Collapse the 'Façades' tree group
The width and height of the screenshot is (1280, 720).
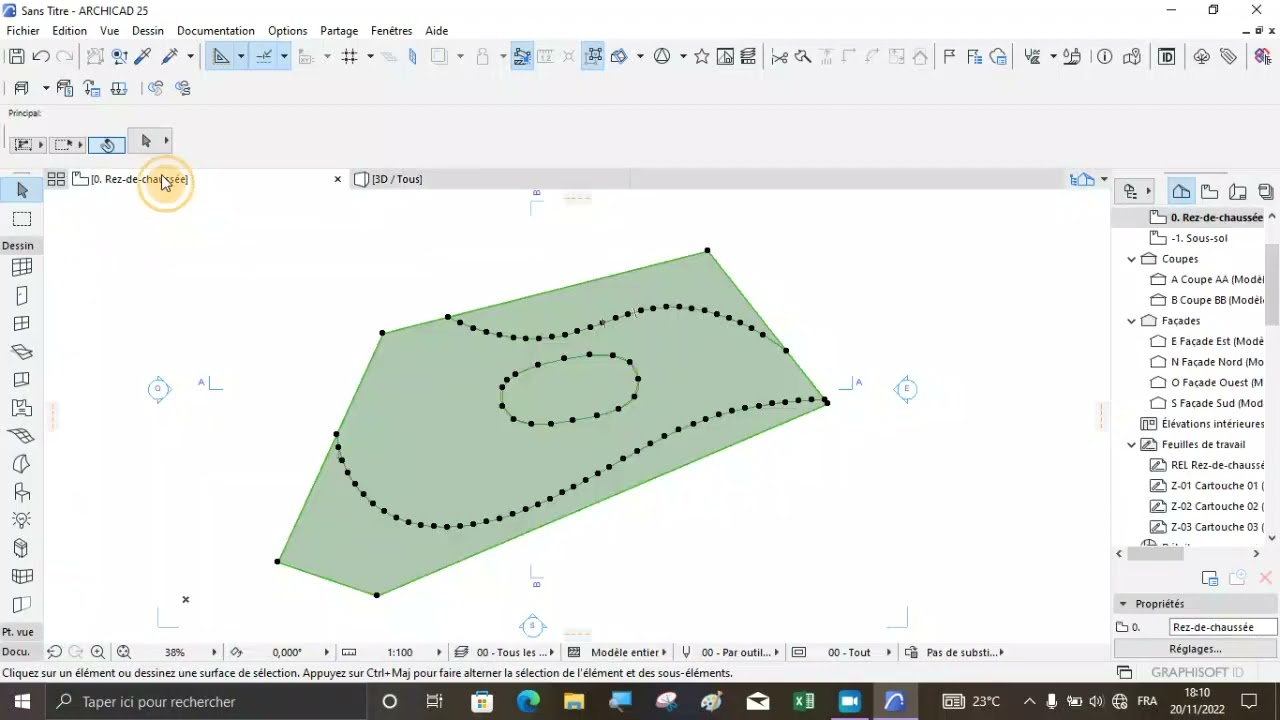pos(1132,321)
